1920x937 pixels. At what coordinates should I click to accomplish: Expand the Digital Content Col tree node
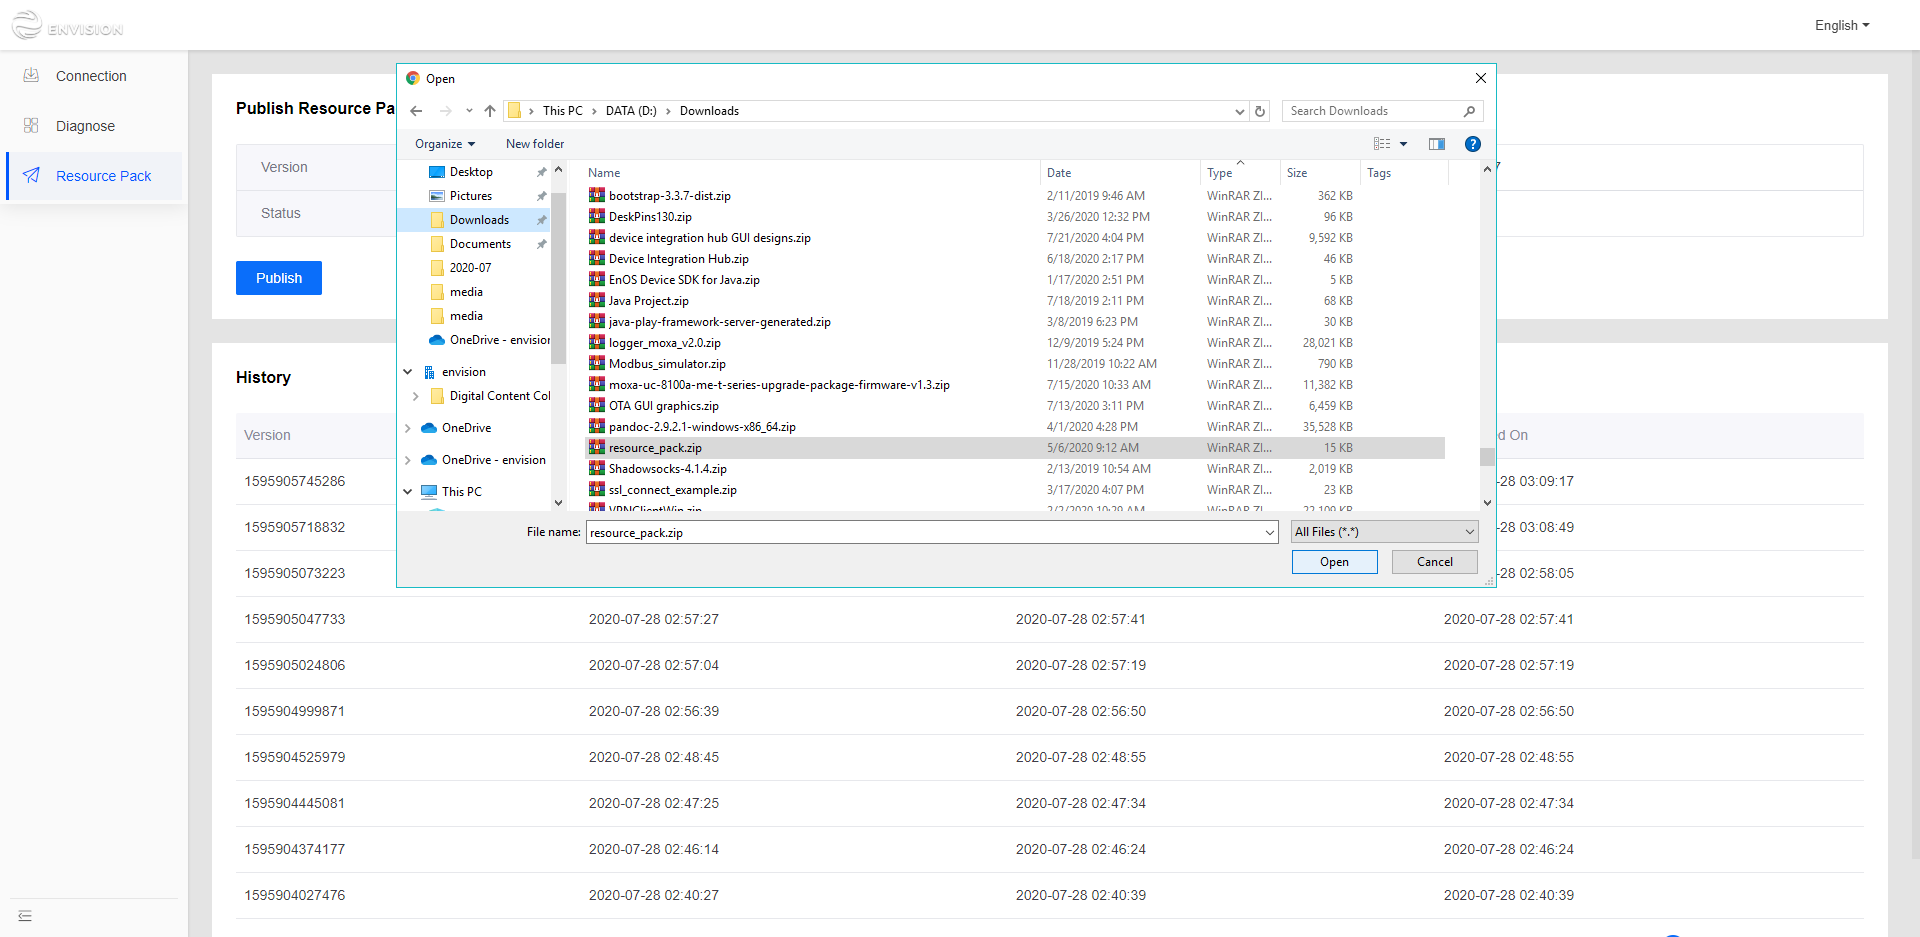416,396
